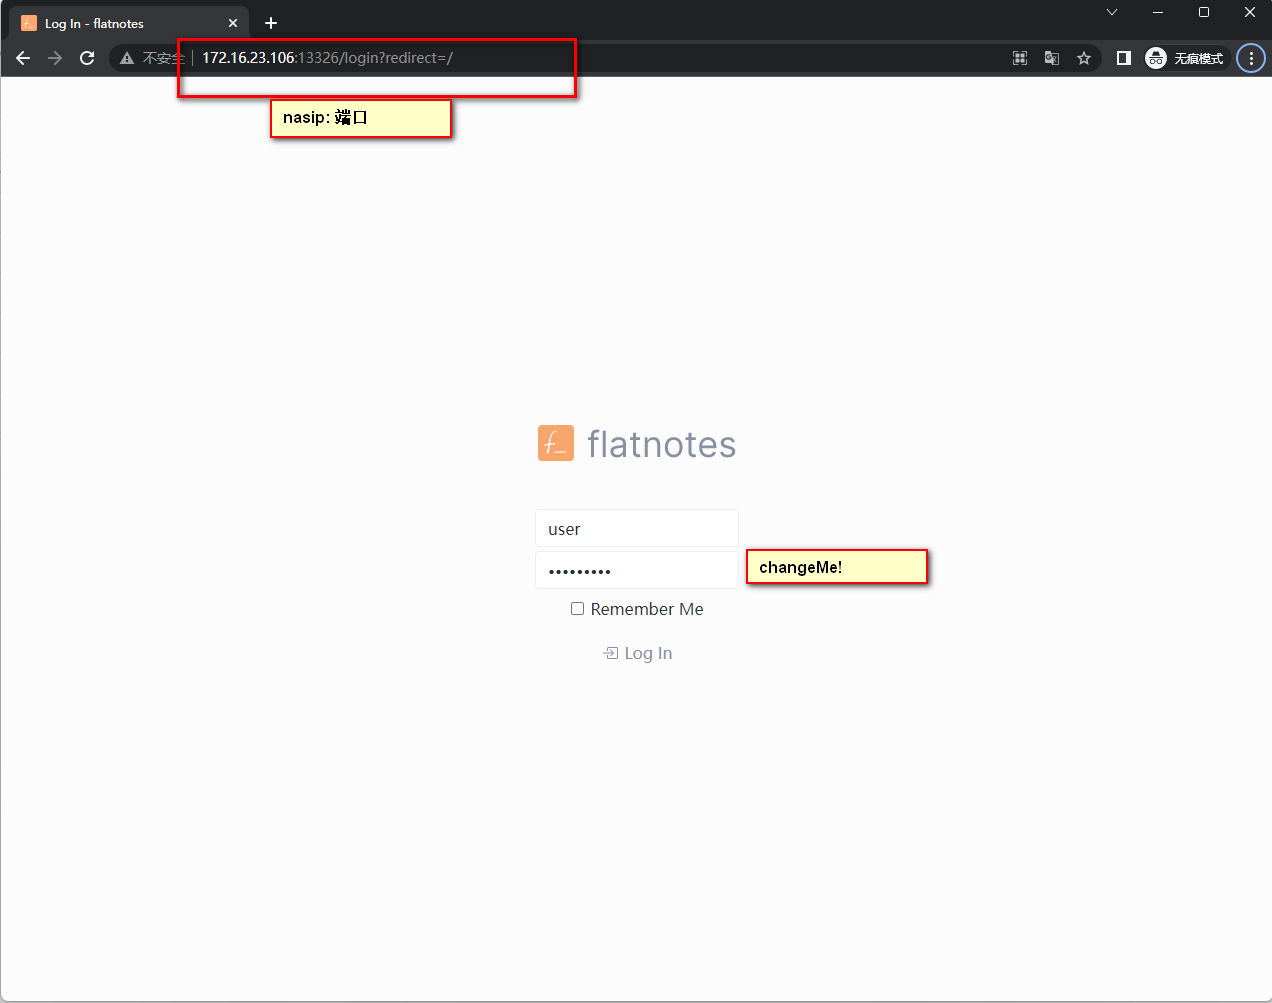
Task: Click into the password field
Action: point(636,571)
